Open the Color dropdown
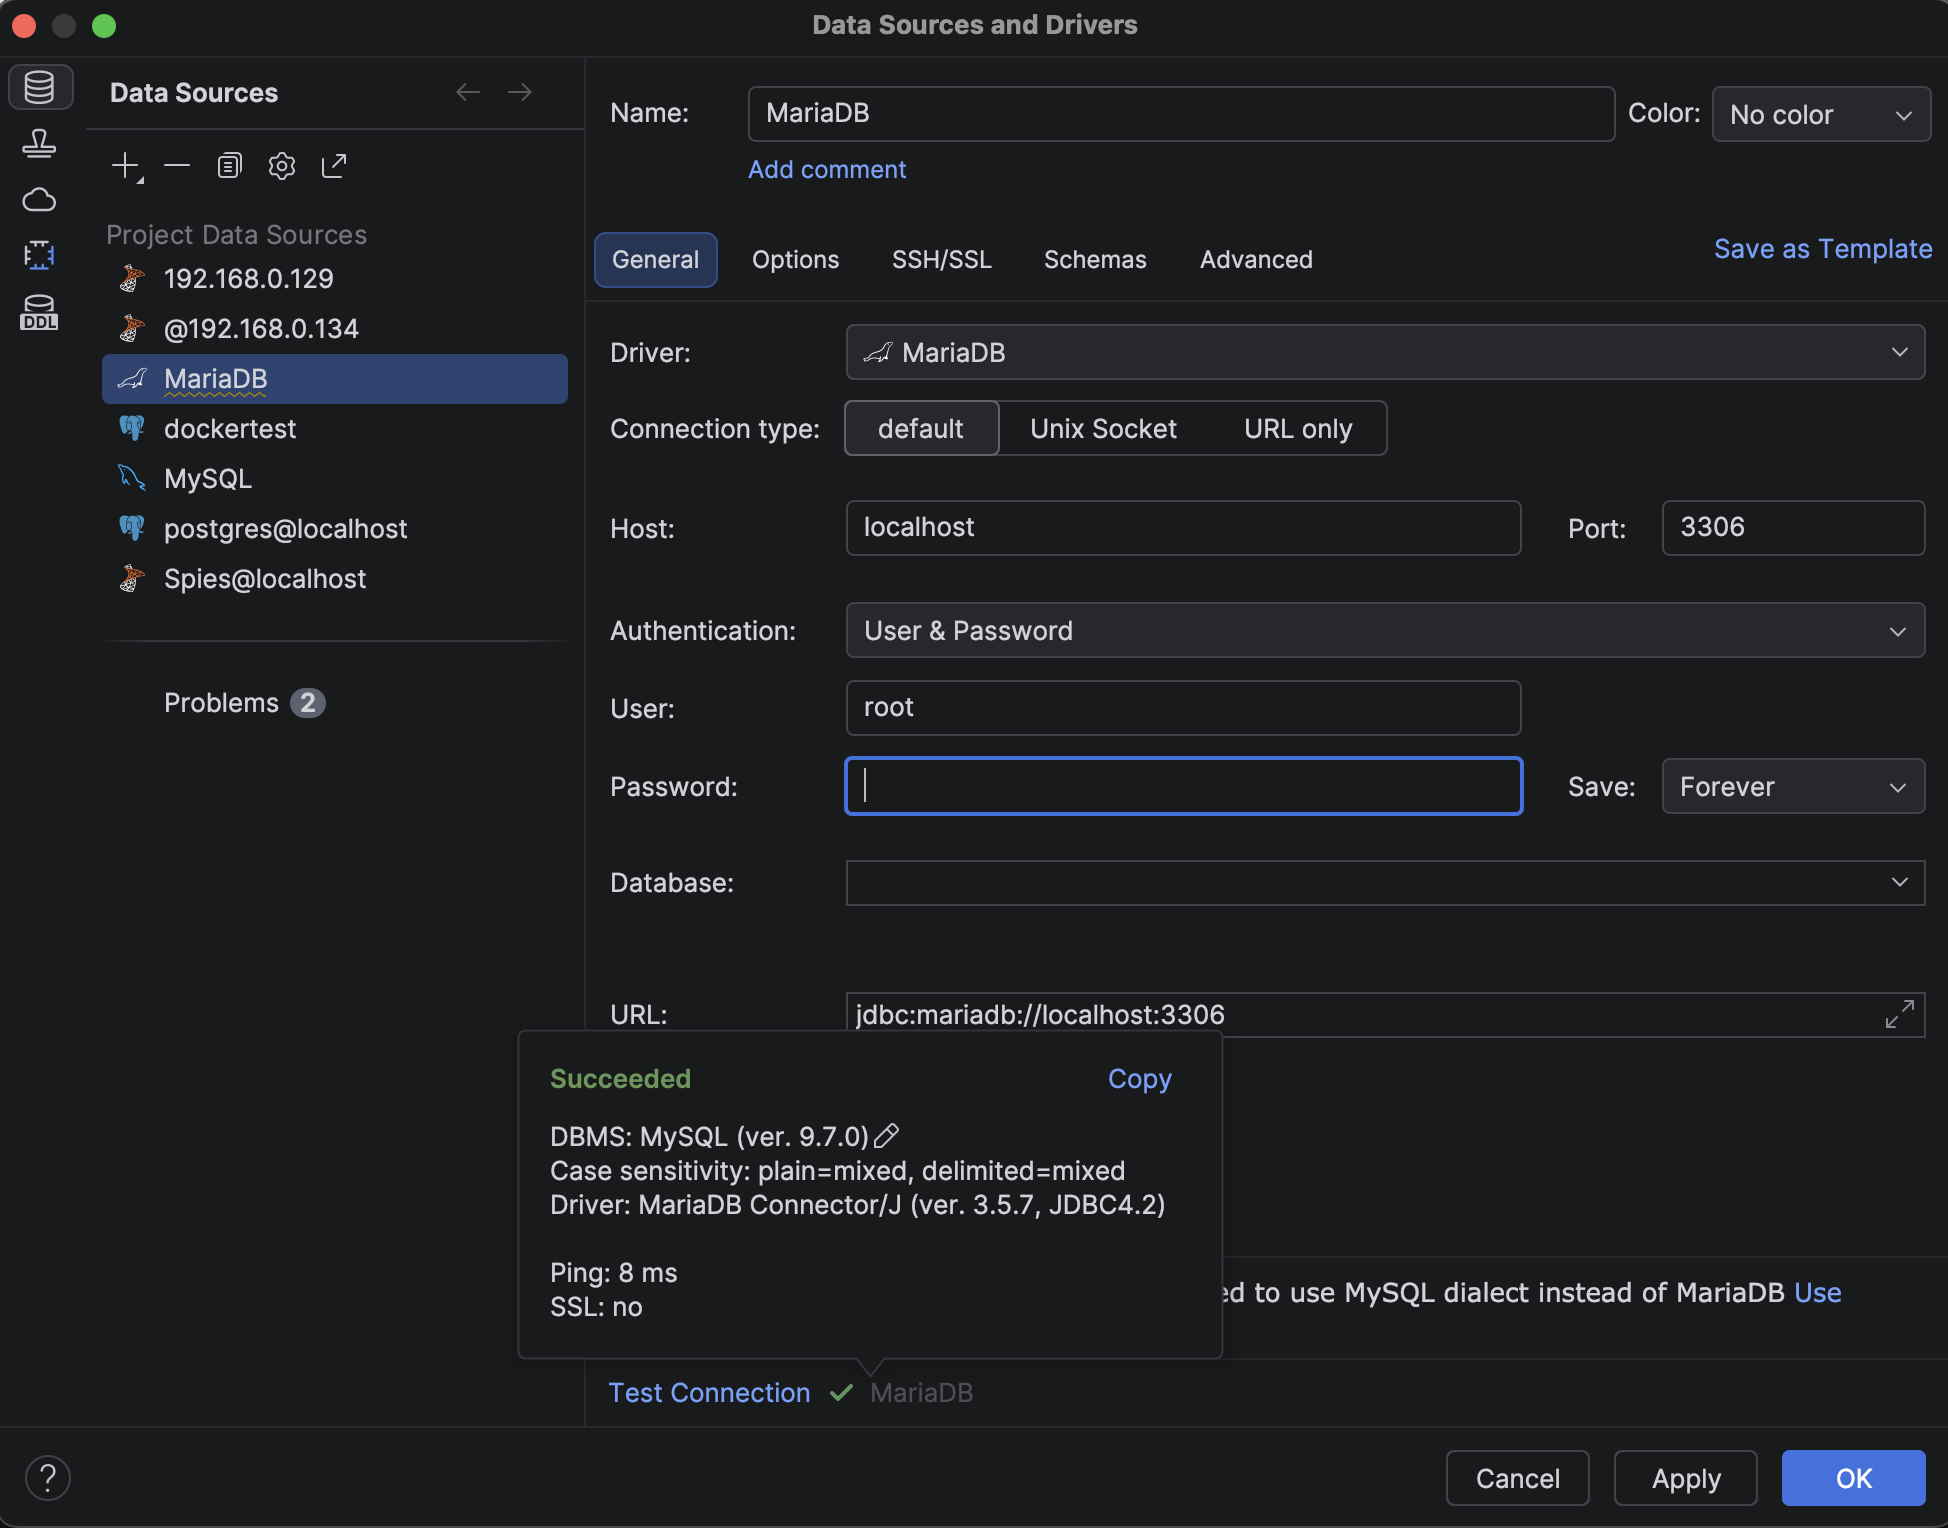The height and width of the screenshot is (1528, 1948). [1821, 114]
